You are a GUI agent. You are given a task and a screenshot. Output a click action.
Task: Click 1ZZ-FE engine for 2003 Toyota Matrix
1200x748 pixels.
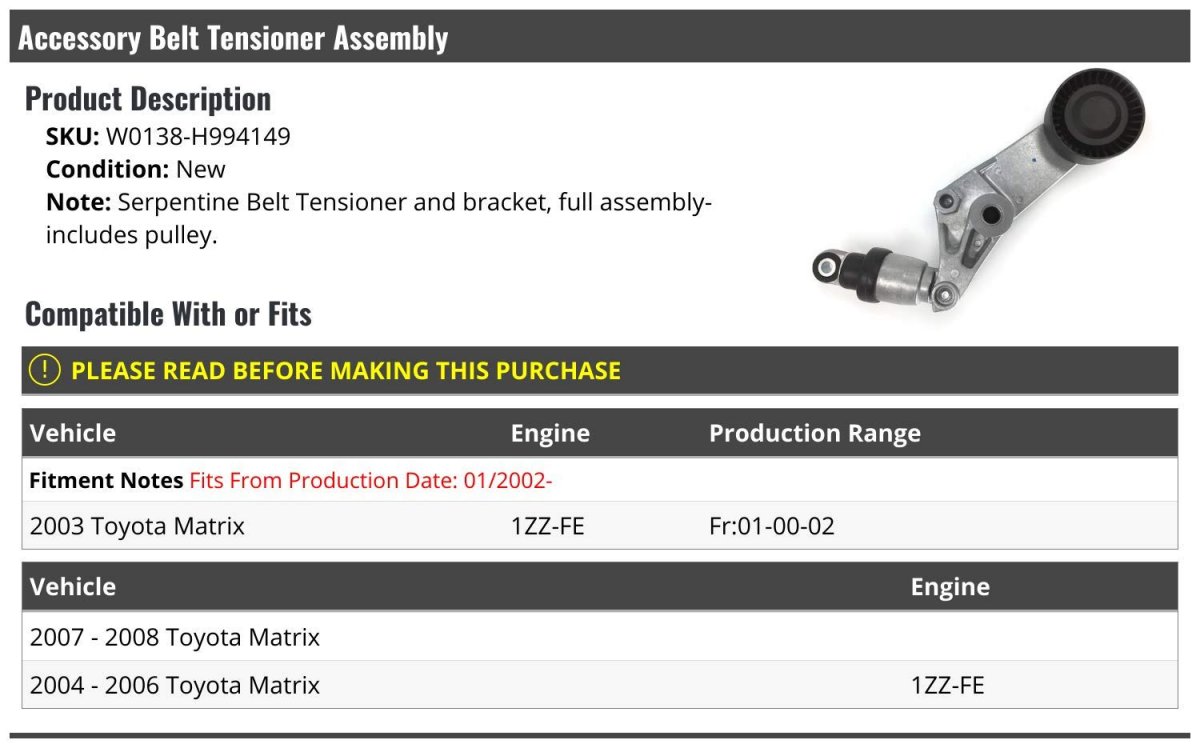click(x=547, y=526)
